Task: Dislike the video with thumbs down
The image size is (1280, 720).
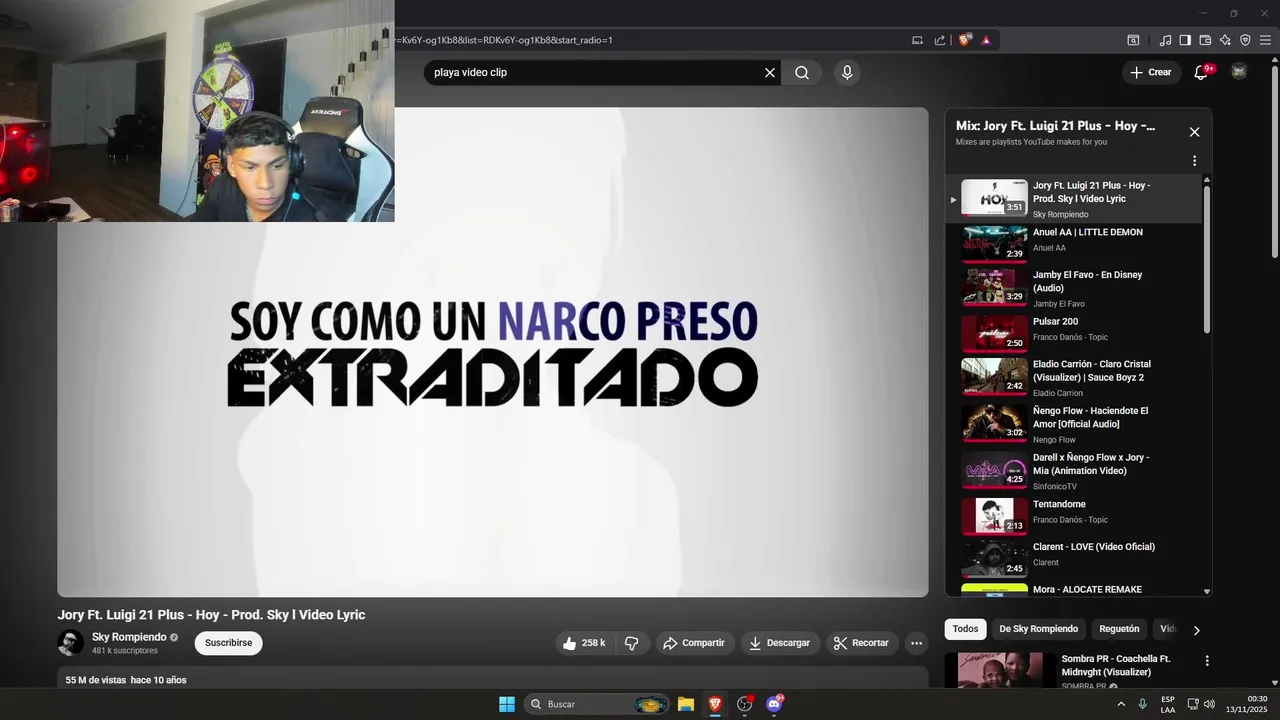Action: (632, 643)
